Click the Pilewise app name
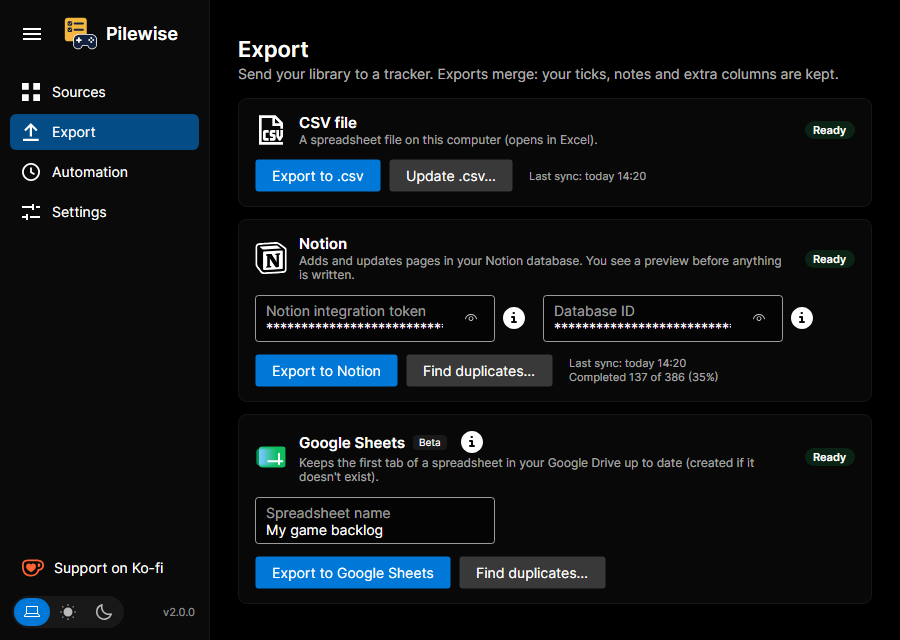900x640 pixels. click(142, 34)
